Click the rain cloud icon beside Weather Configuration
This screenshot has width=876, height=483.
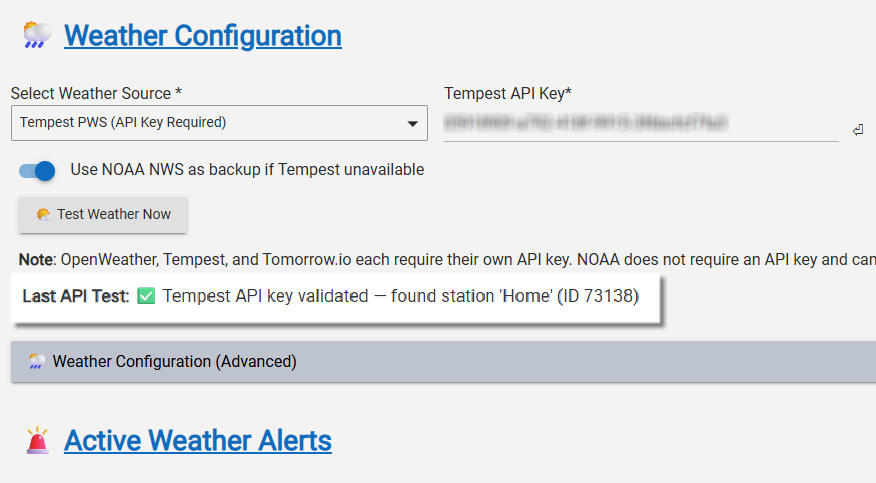click(37, 36)
